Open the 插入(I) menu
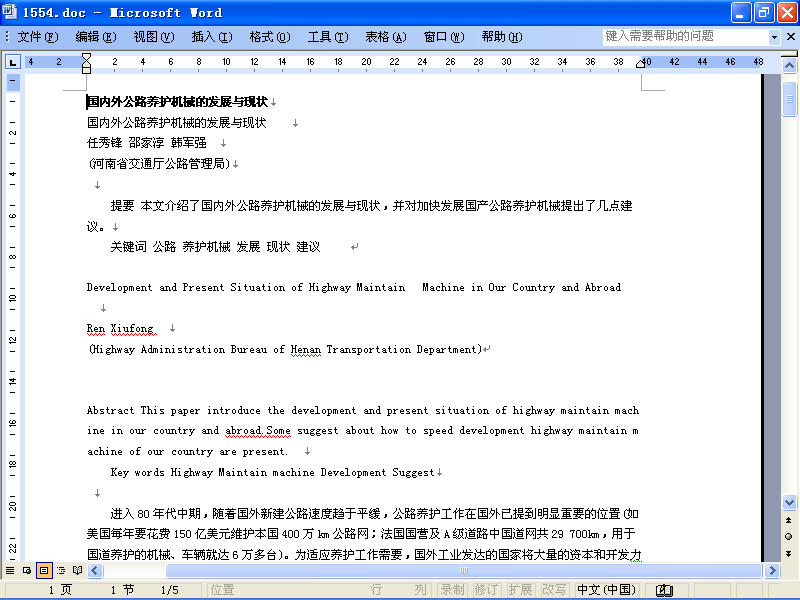The width and height of the screenshot is (800, 600). 212,37
